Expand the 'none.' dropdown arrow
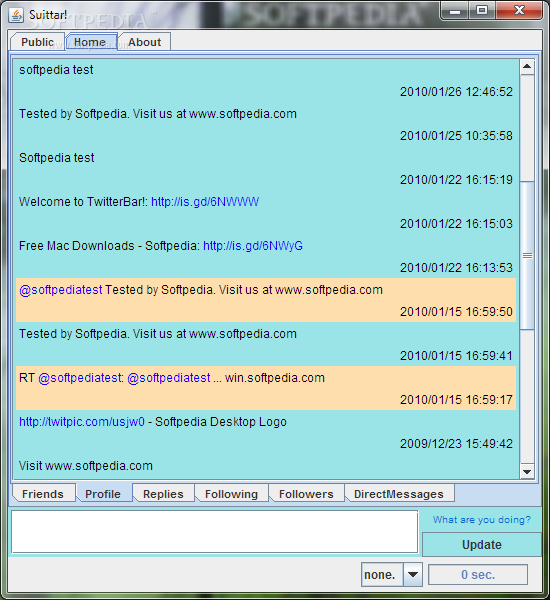The height and width of the screenshot is (600, 550). click(x=413, y=574)
